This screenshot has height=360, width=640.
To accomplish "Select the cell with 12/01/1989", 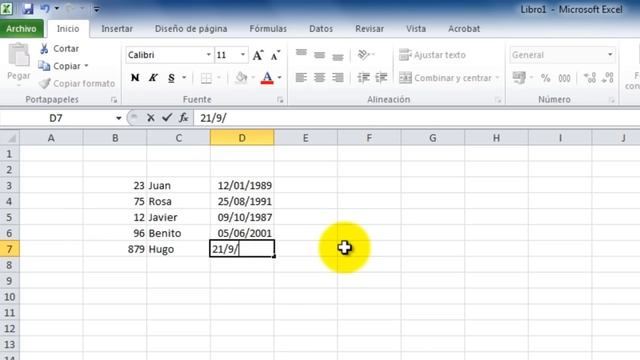I will (x=242, y=185).
